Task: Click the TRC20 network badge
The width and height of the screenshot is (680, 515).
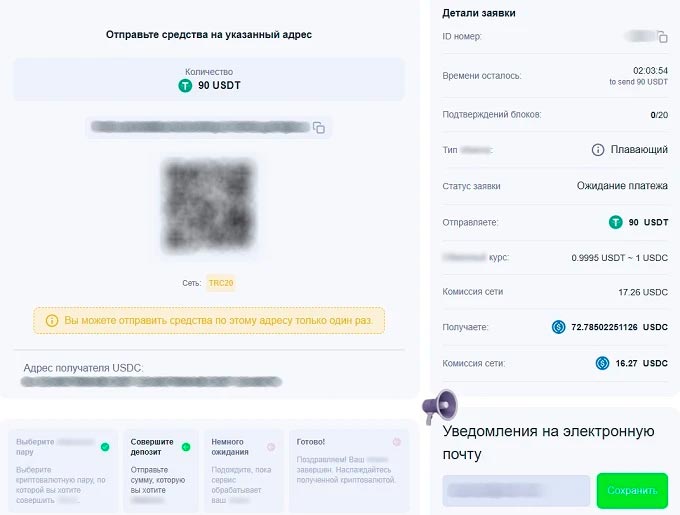Action: [x=221, y=283]
